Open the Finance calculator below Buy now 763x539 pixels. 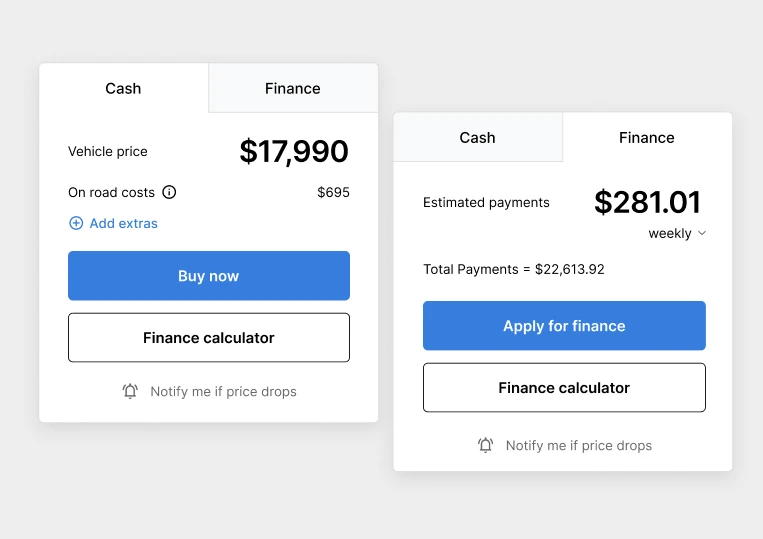tap(209, 338)
